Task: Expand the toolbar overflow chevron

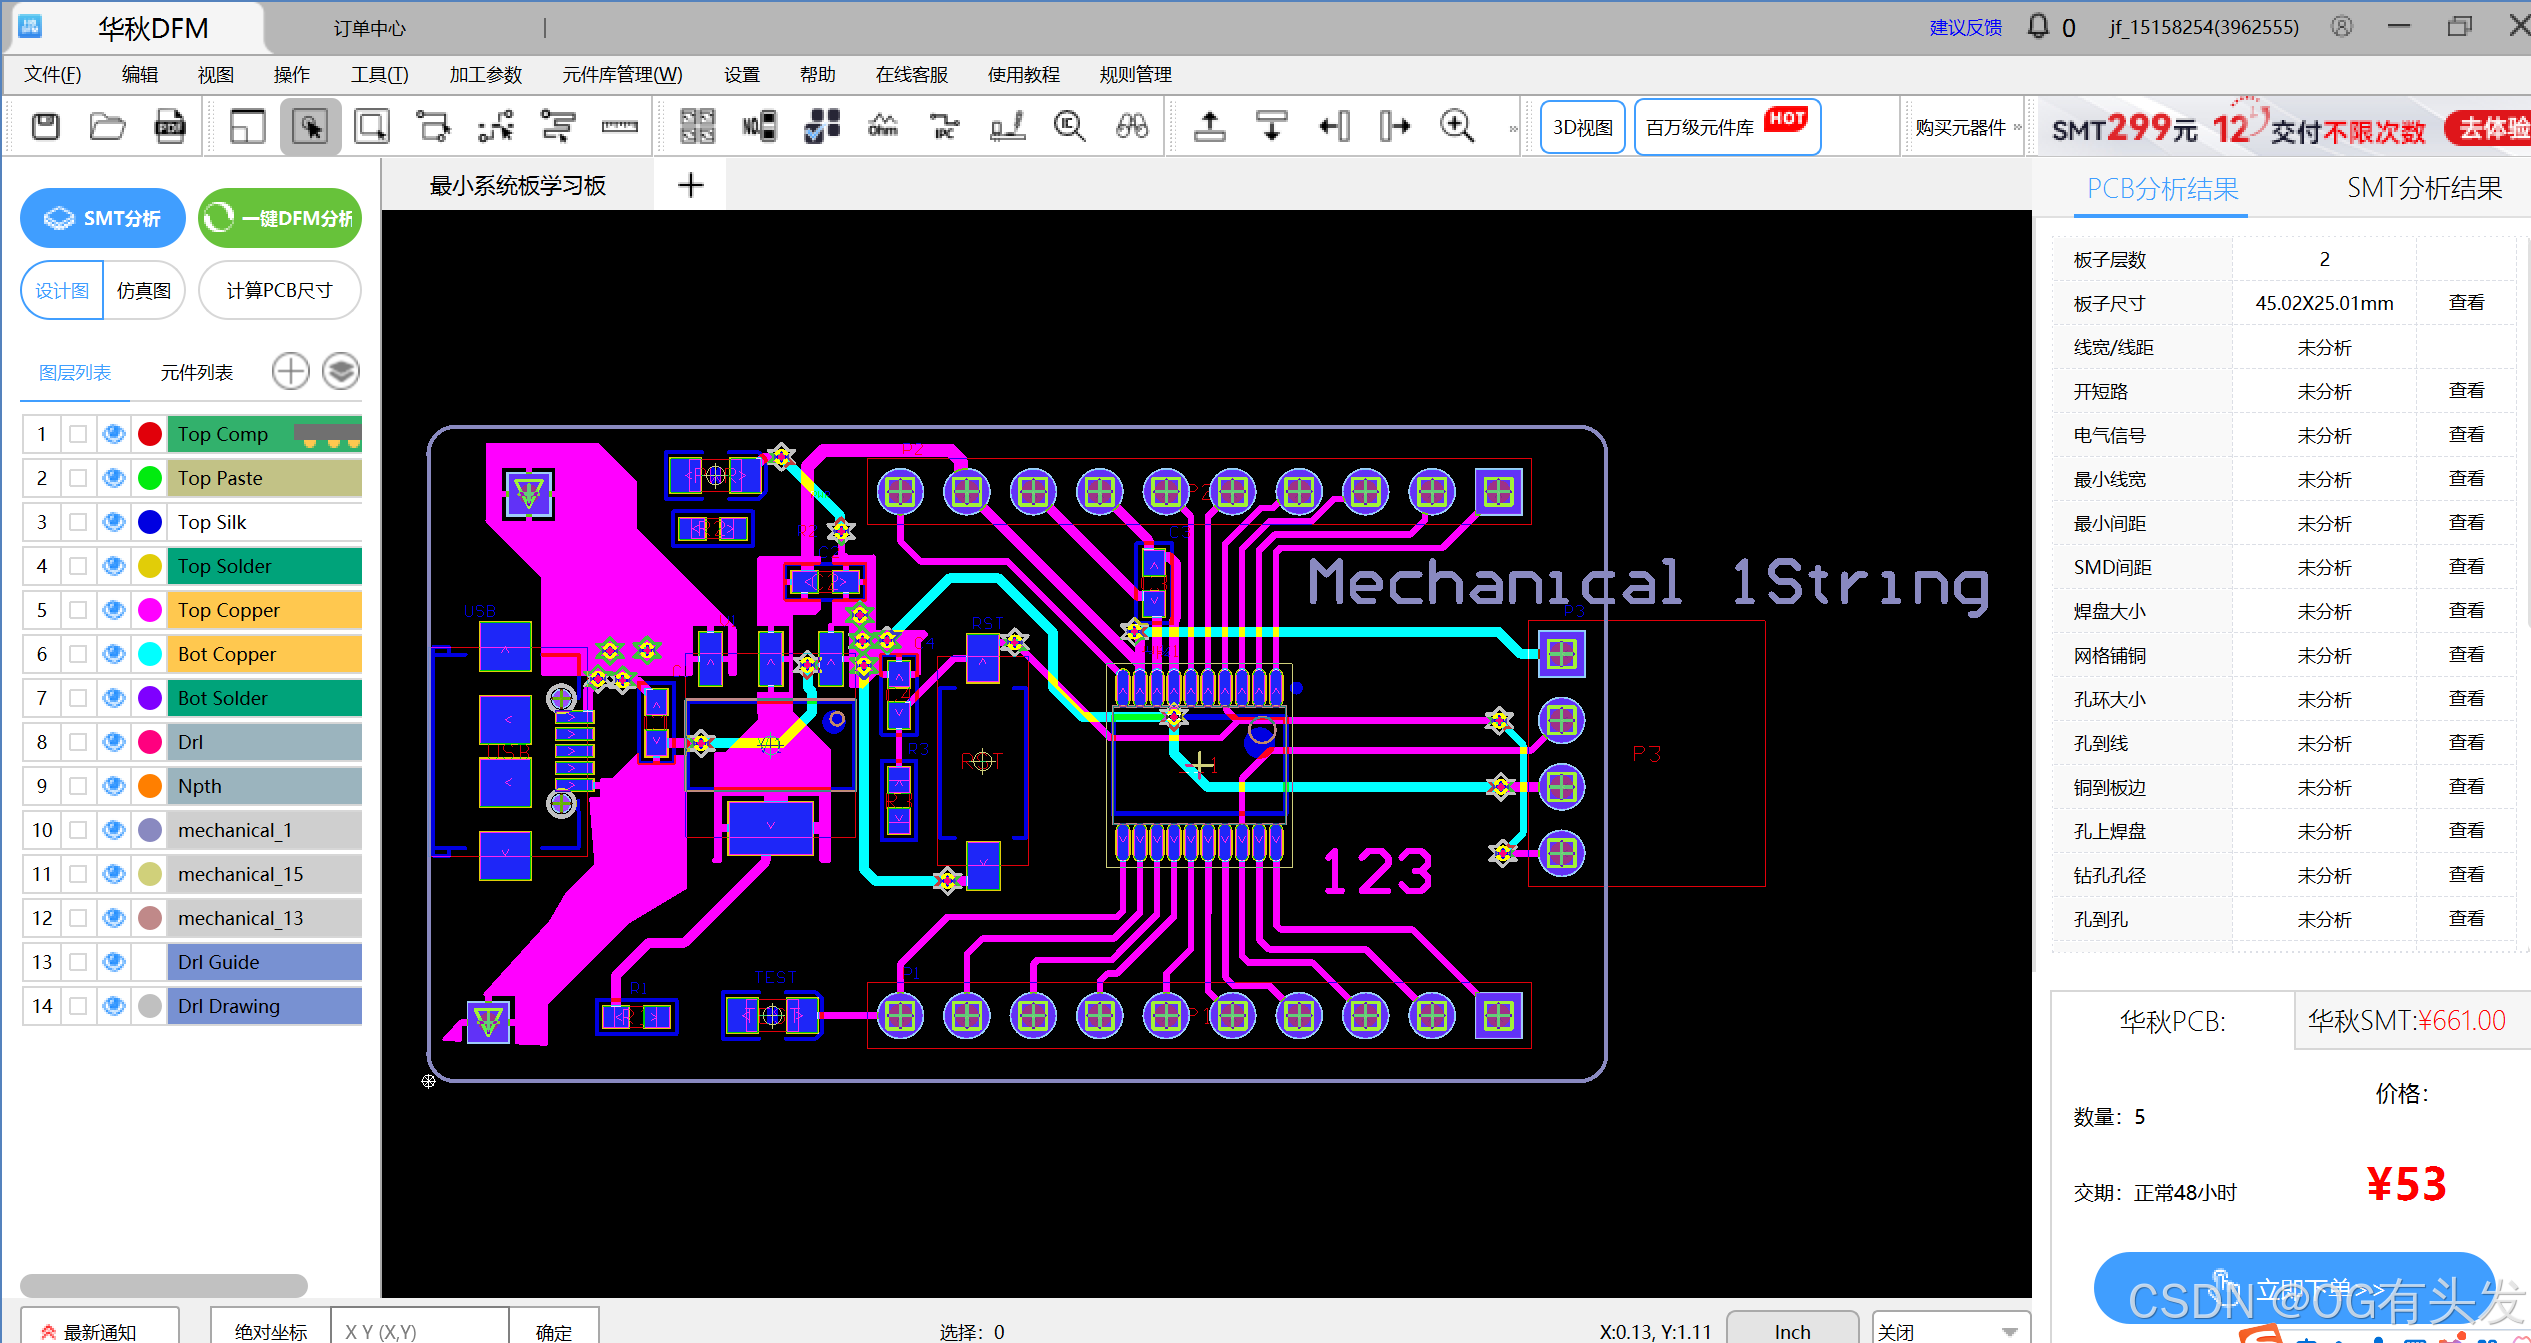Action: (1513, 128)
